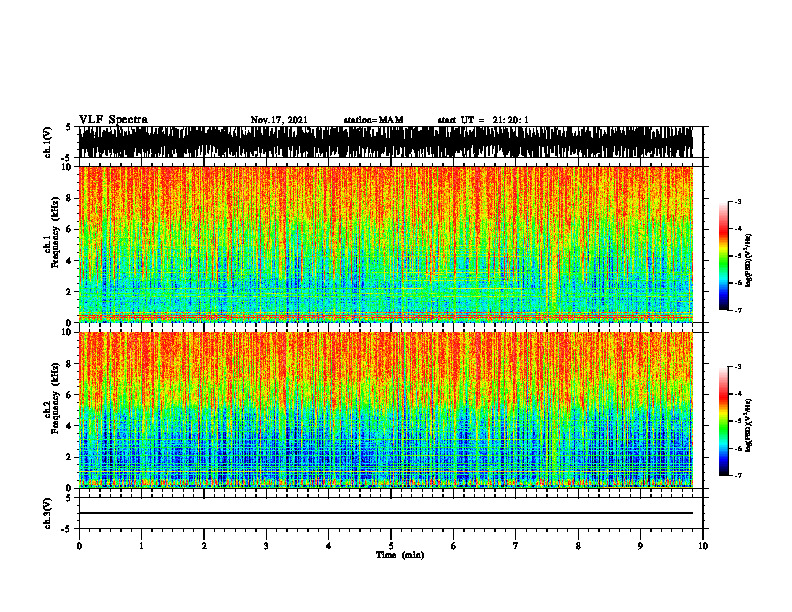Click the ch.2 color scale bar
This screenshot has height=612, width=792.
tap(723, 421)
